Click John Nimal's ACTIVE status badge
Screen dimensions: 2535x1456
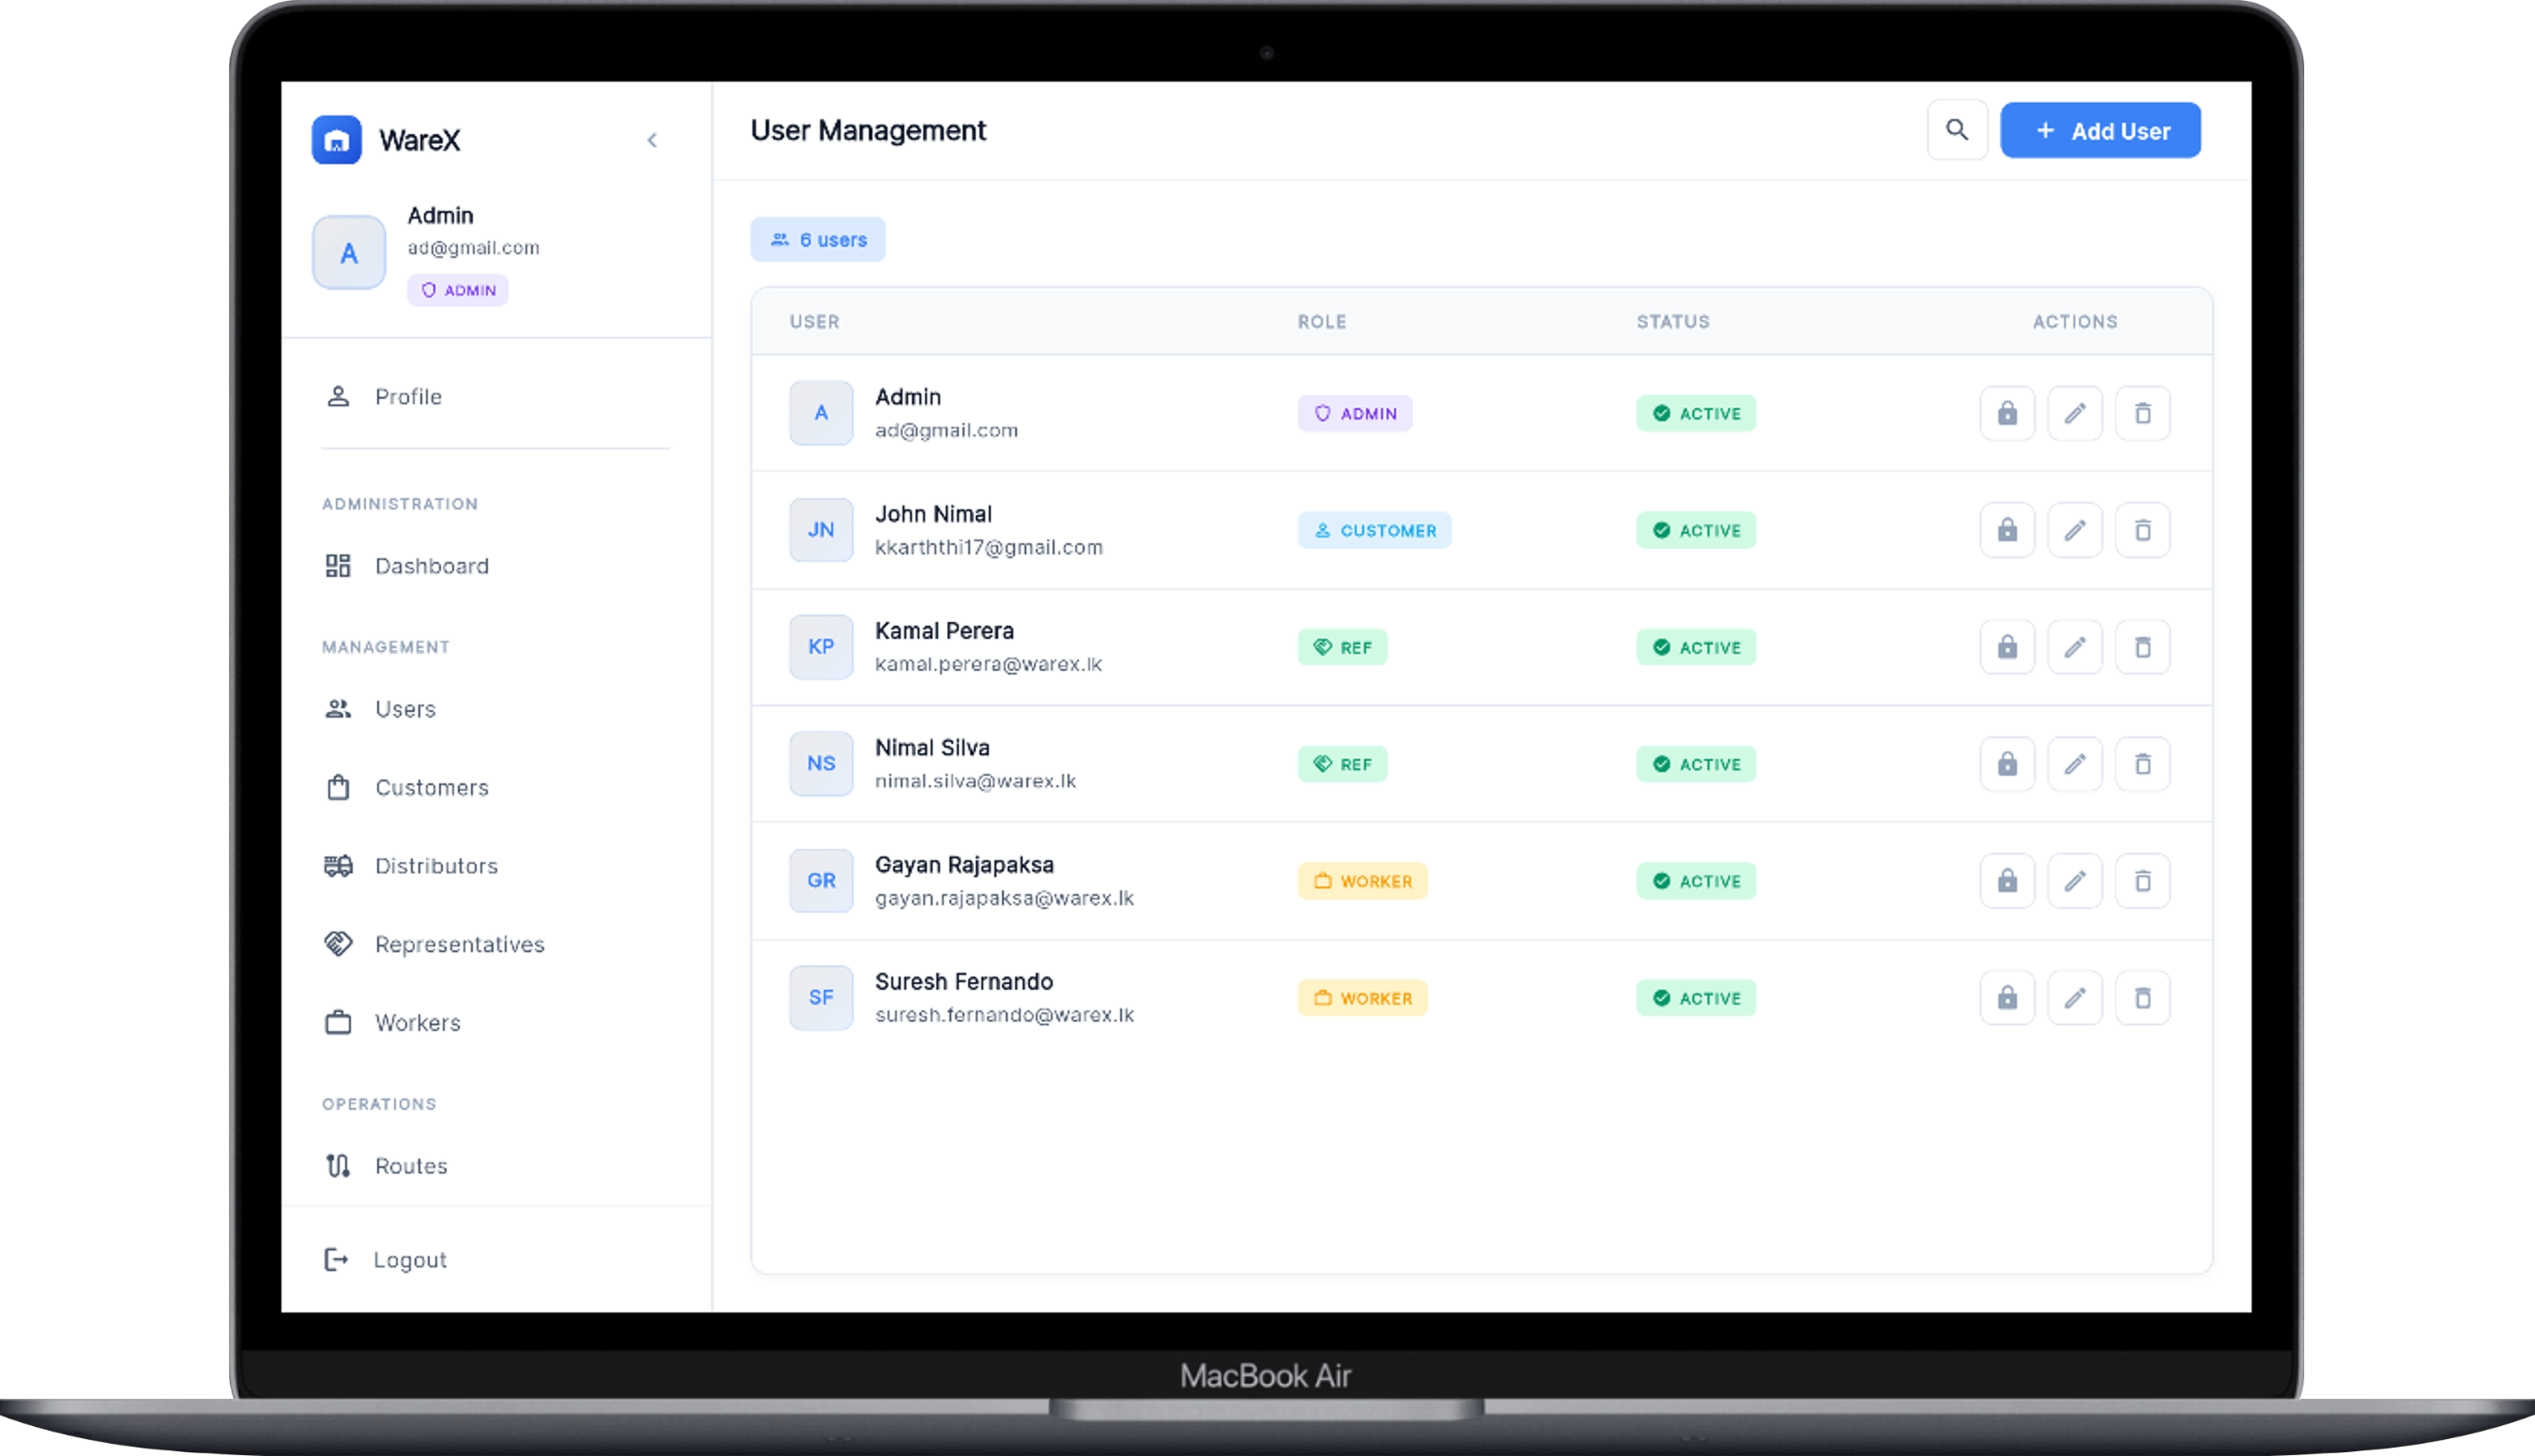1696,531
